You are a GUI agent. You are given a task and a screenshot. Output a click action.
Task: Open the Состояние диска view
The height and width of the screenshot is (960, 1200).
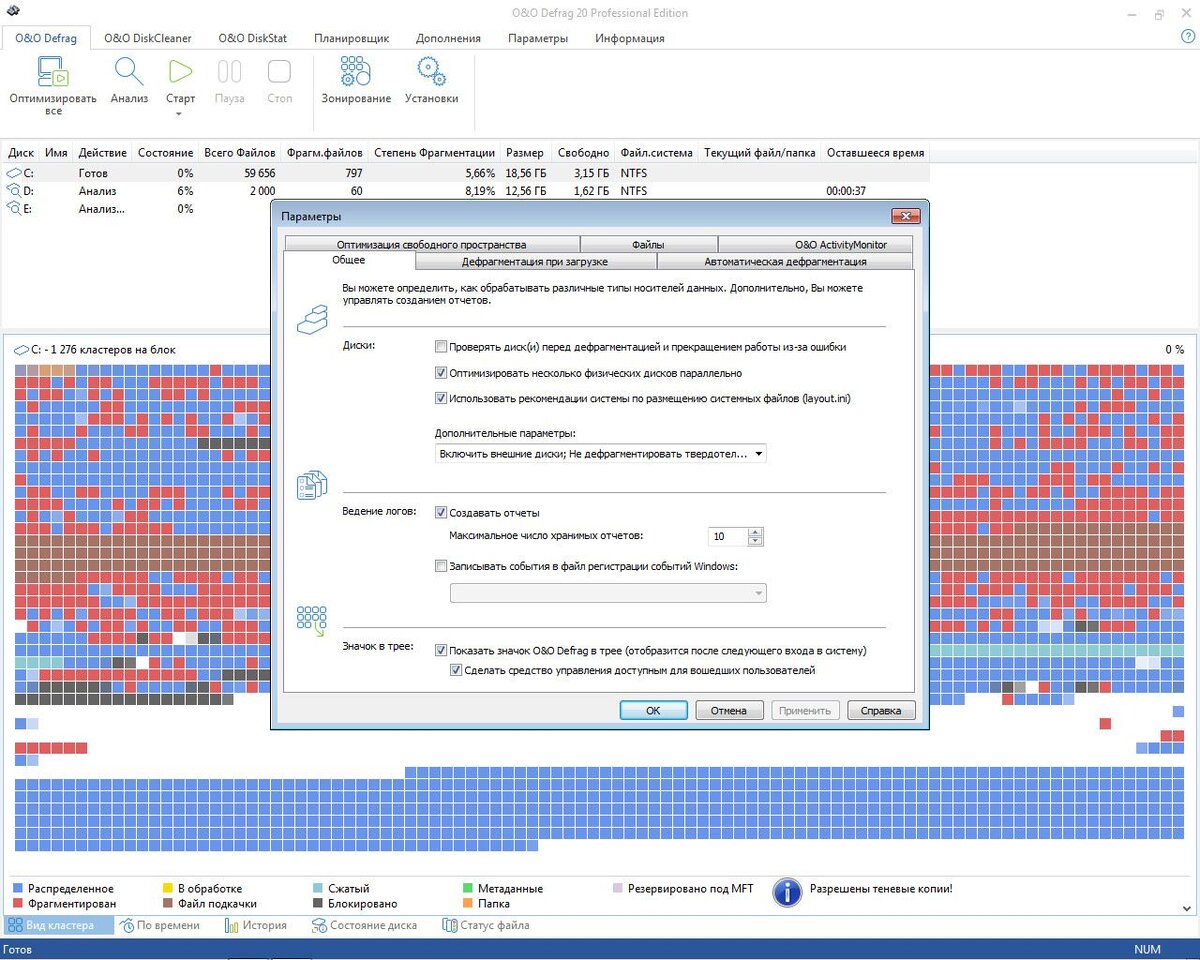pyautogui.click(x=364, y=925)
